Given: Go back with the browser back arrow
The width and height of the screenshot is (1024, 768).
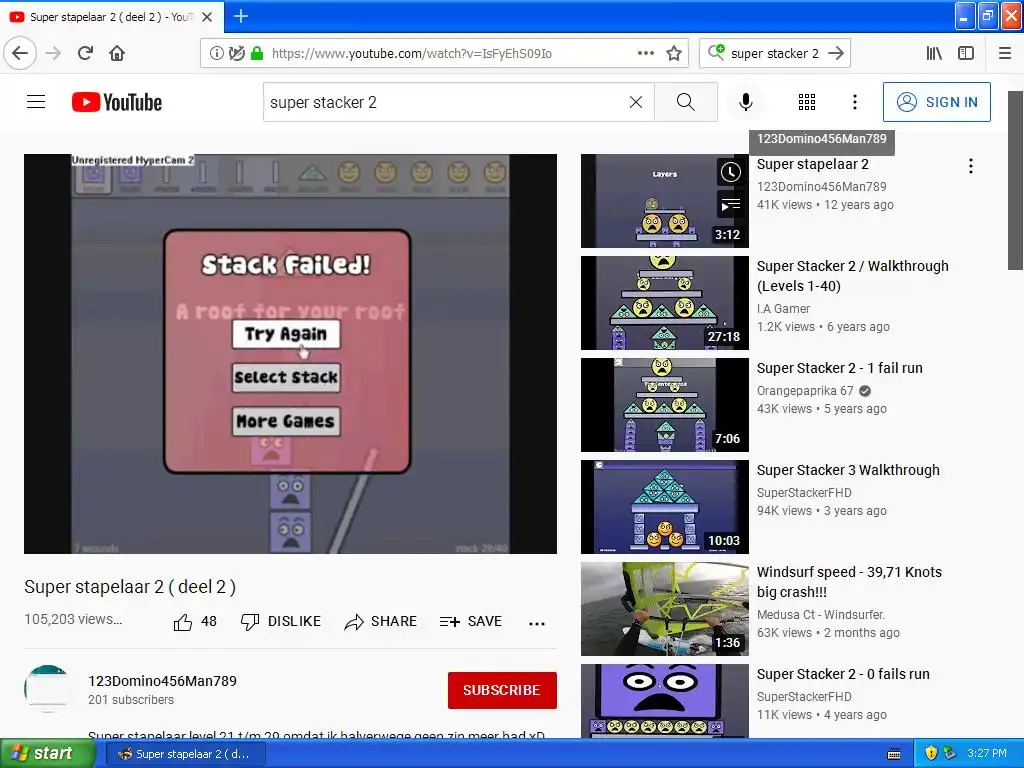Looking at the screenshot, I should [20, 53].
